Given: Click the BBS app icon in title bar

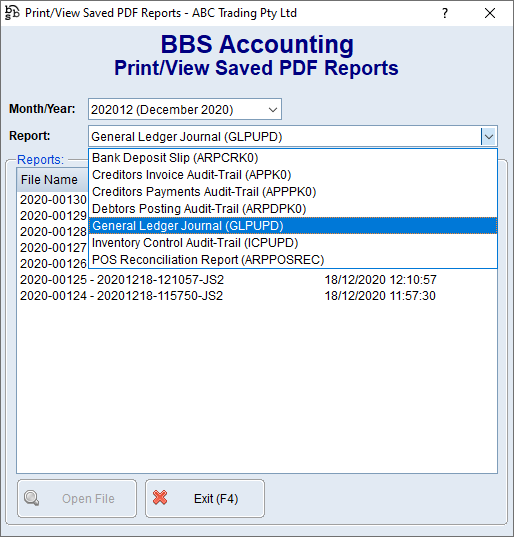Looking at the screenshot, I should coord(12,13).
